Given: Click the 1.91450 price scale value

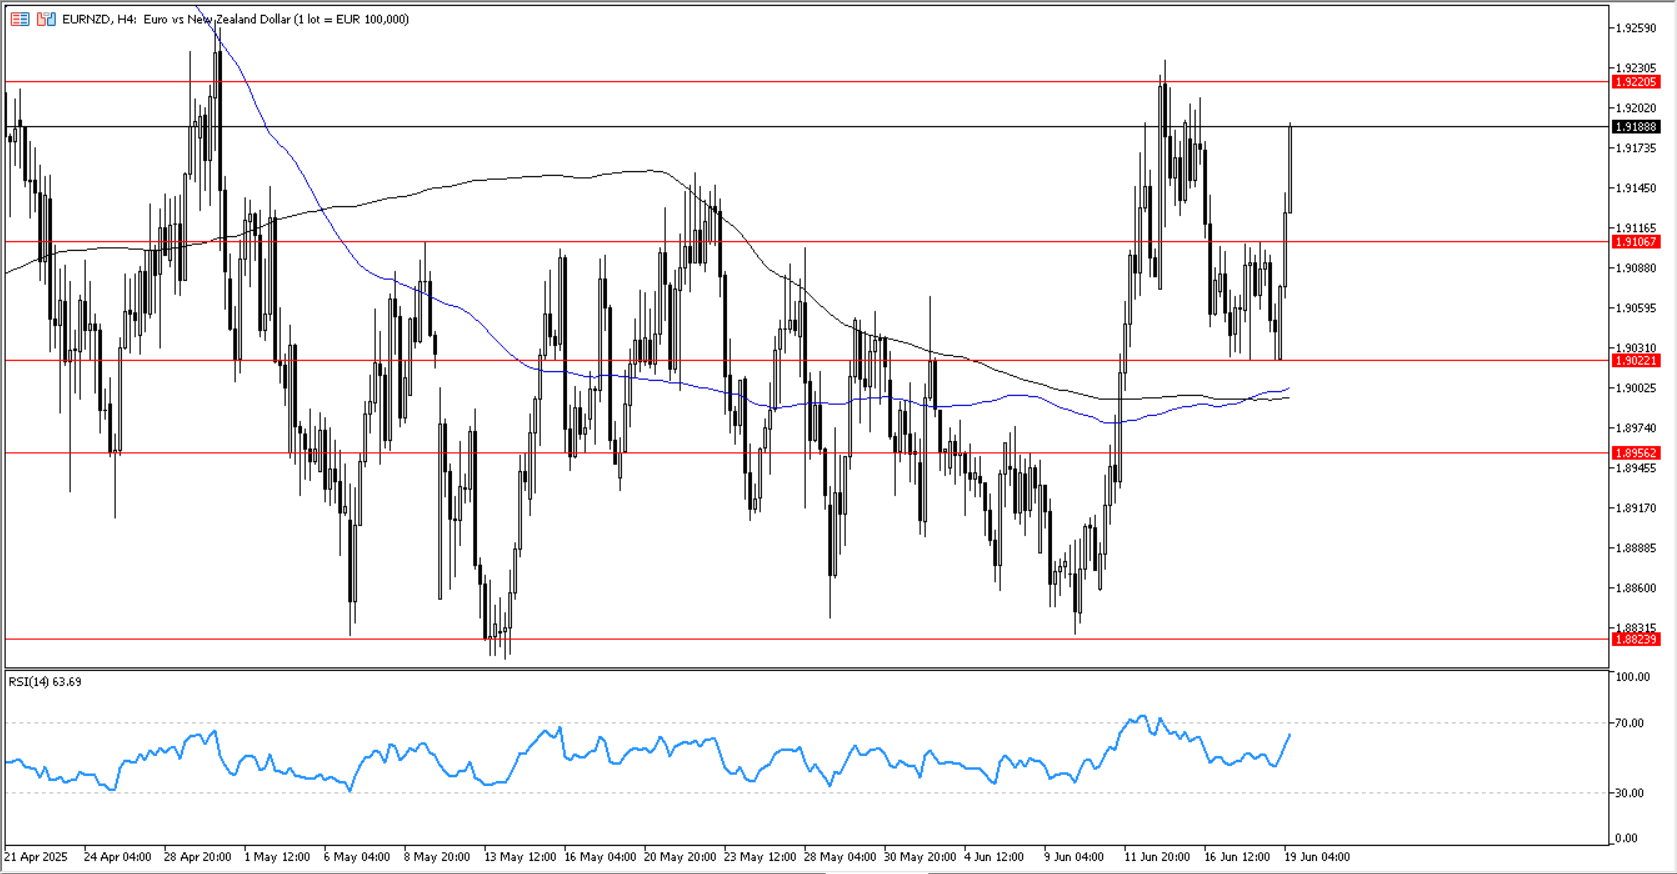Looking at the screenshot, I should (1636, 188).
